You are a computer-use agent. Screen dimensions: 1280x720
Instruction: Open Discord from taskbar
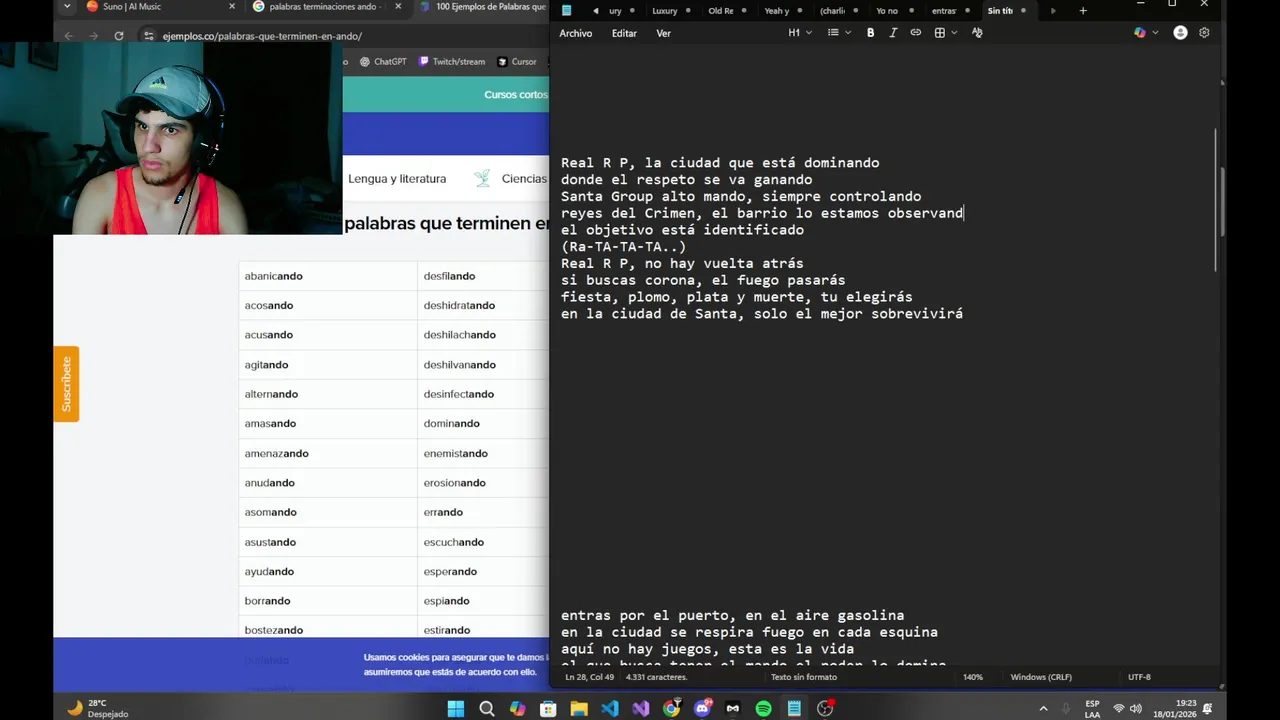703,709
